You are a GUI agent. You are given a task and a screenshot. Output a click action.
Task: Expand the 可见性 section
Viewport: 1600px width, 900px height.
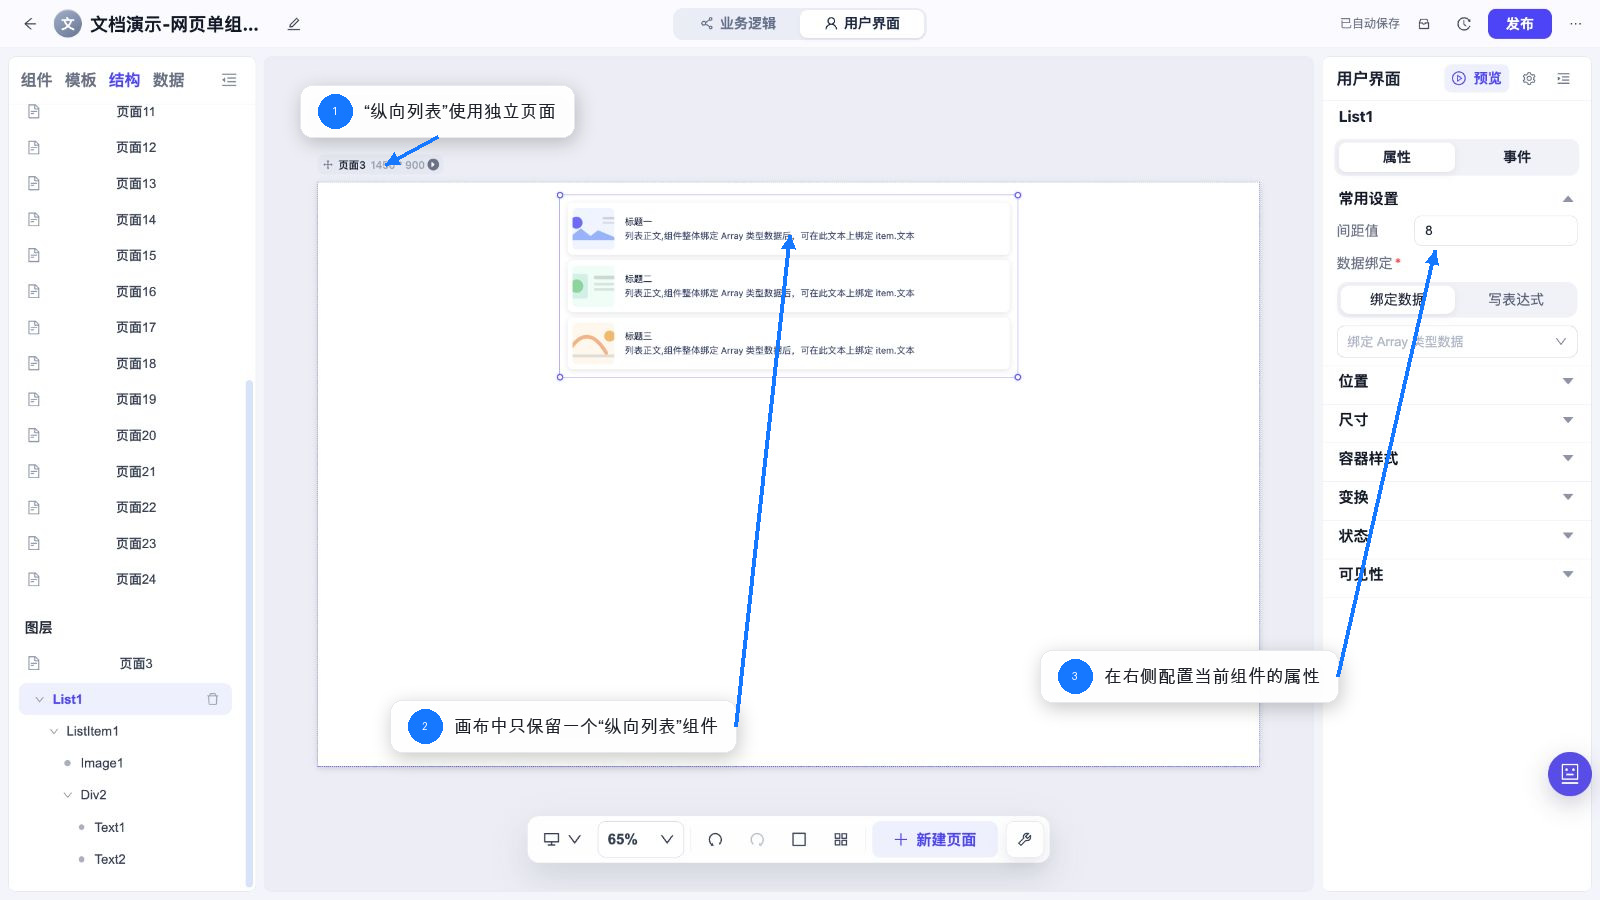point(1568,574)
